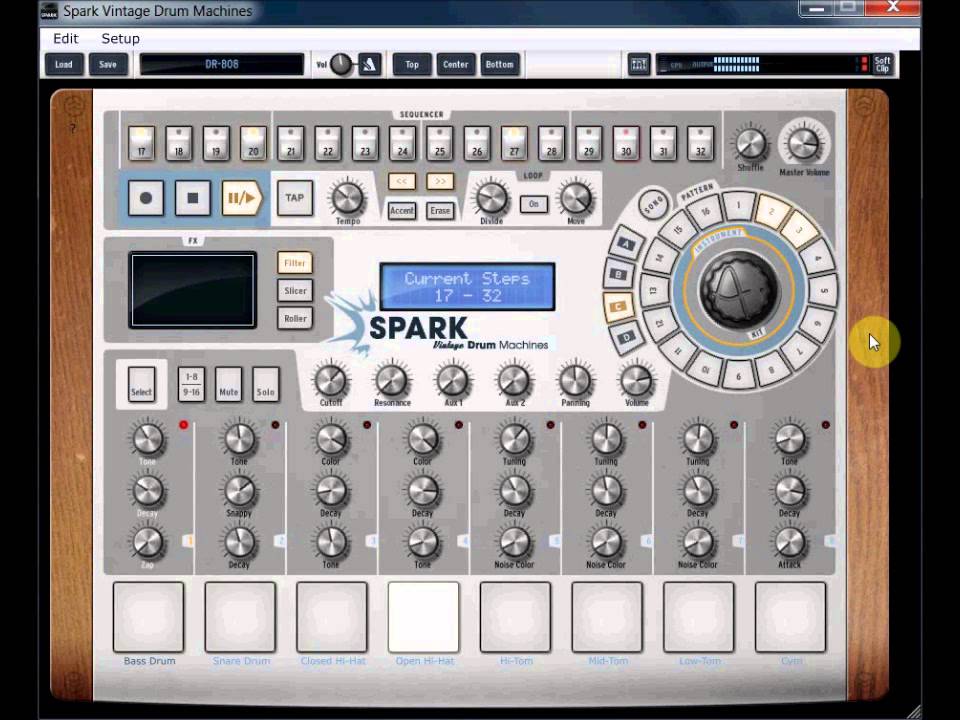Toggle the Loop On button

coord(534,204)
